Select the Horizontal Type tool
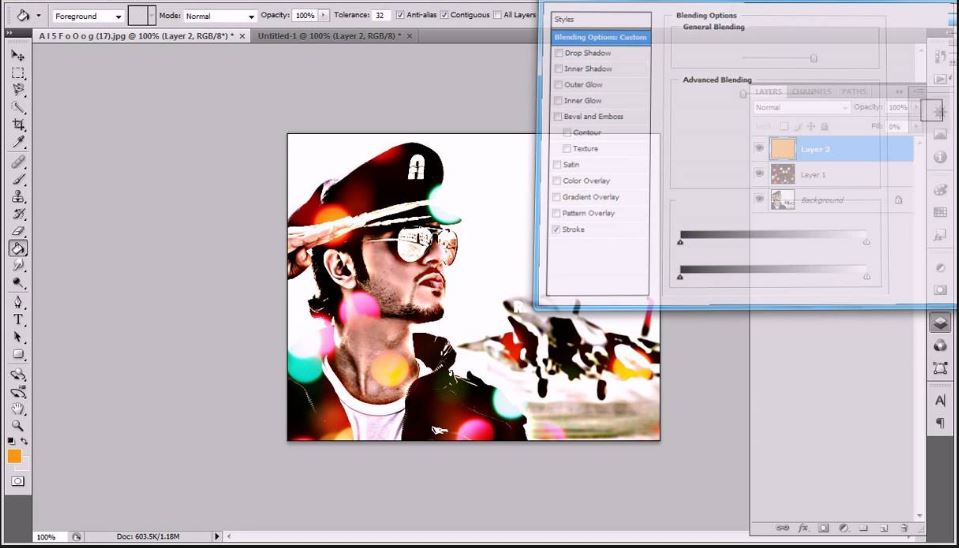 coord(18,320)
